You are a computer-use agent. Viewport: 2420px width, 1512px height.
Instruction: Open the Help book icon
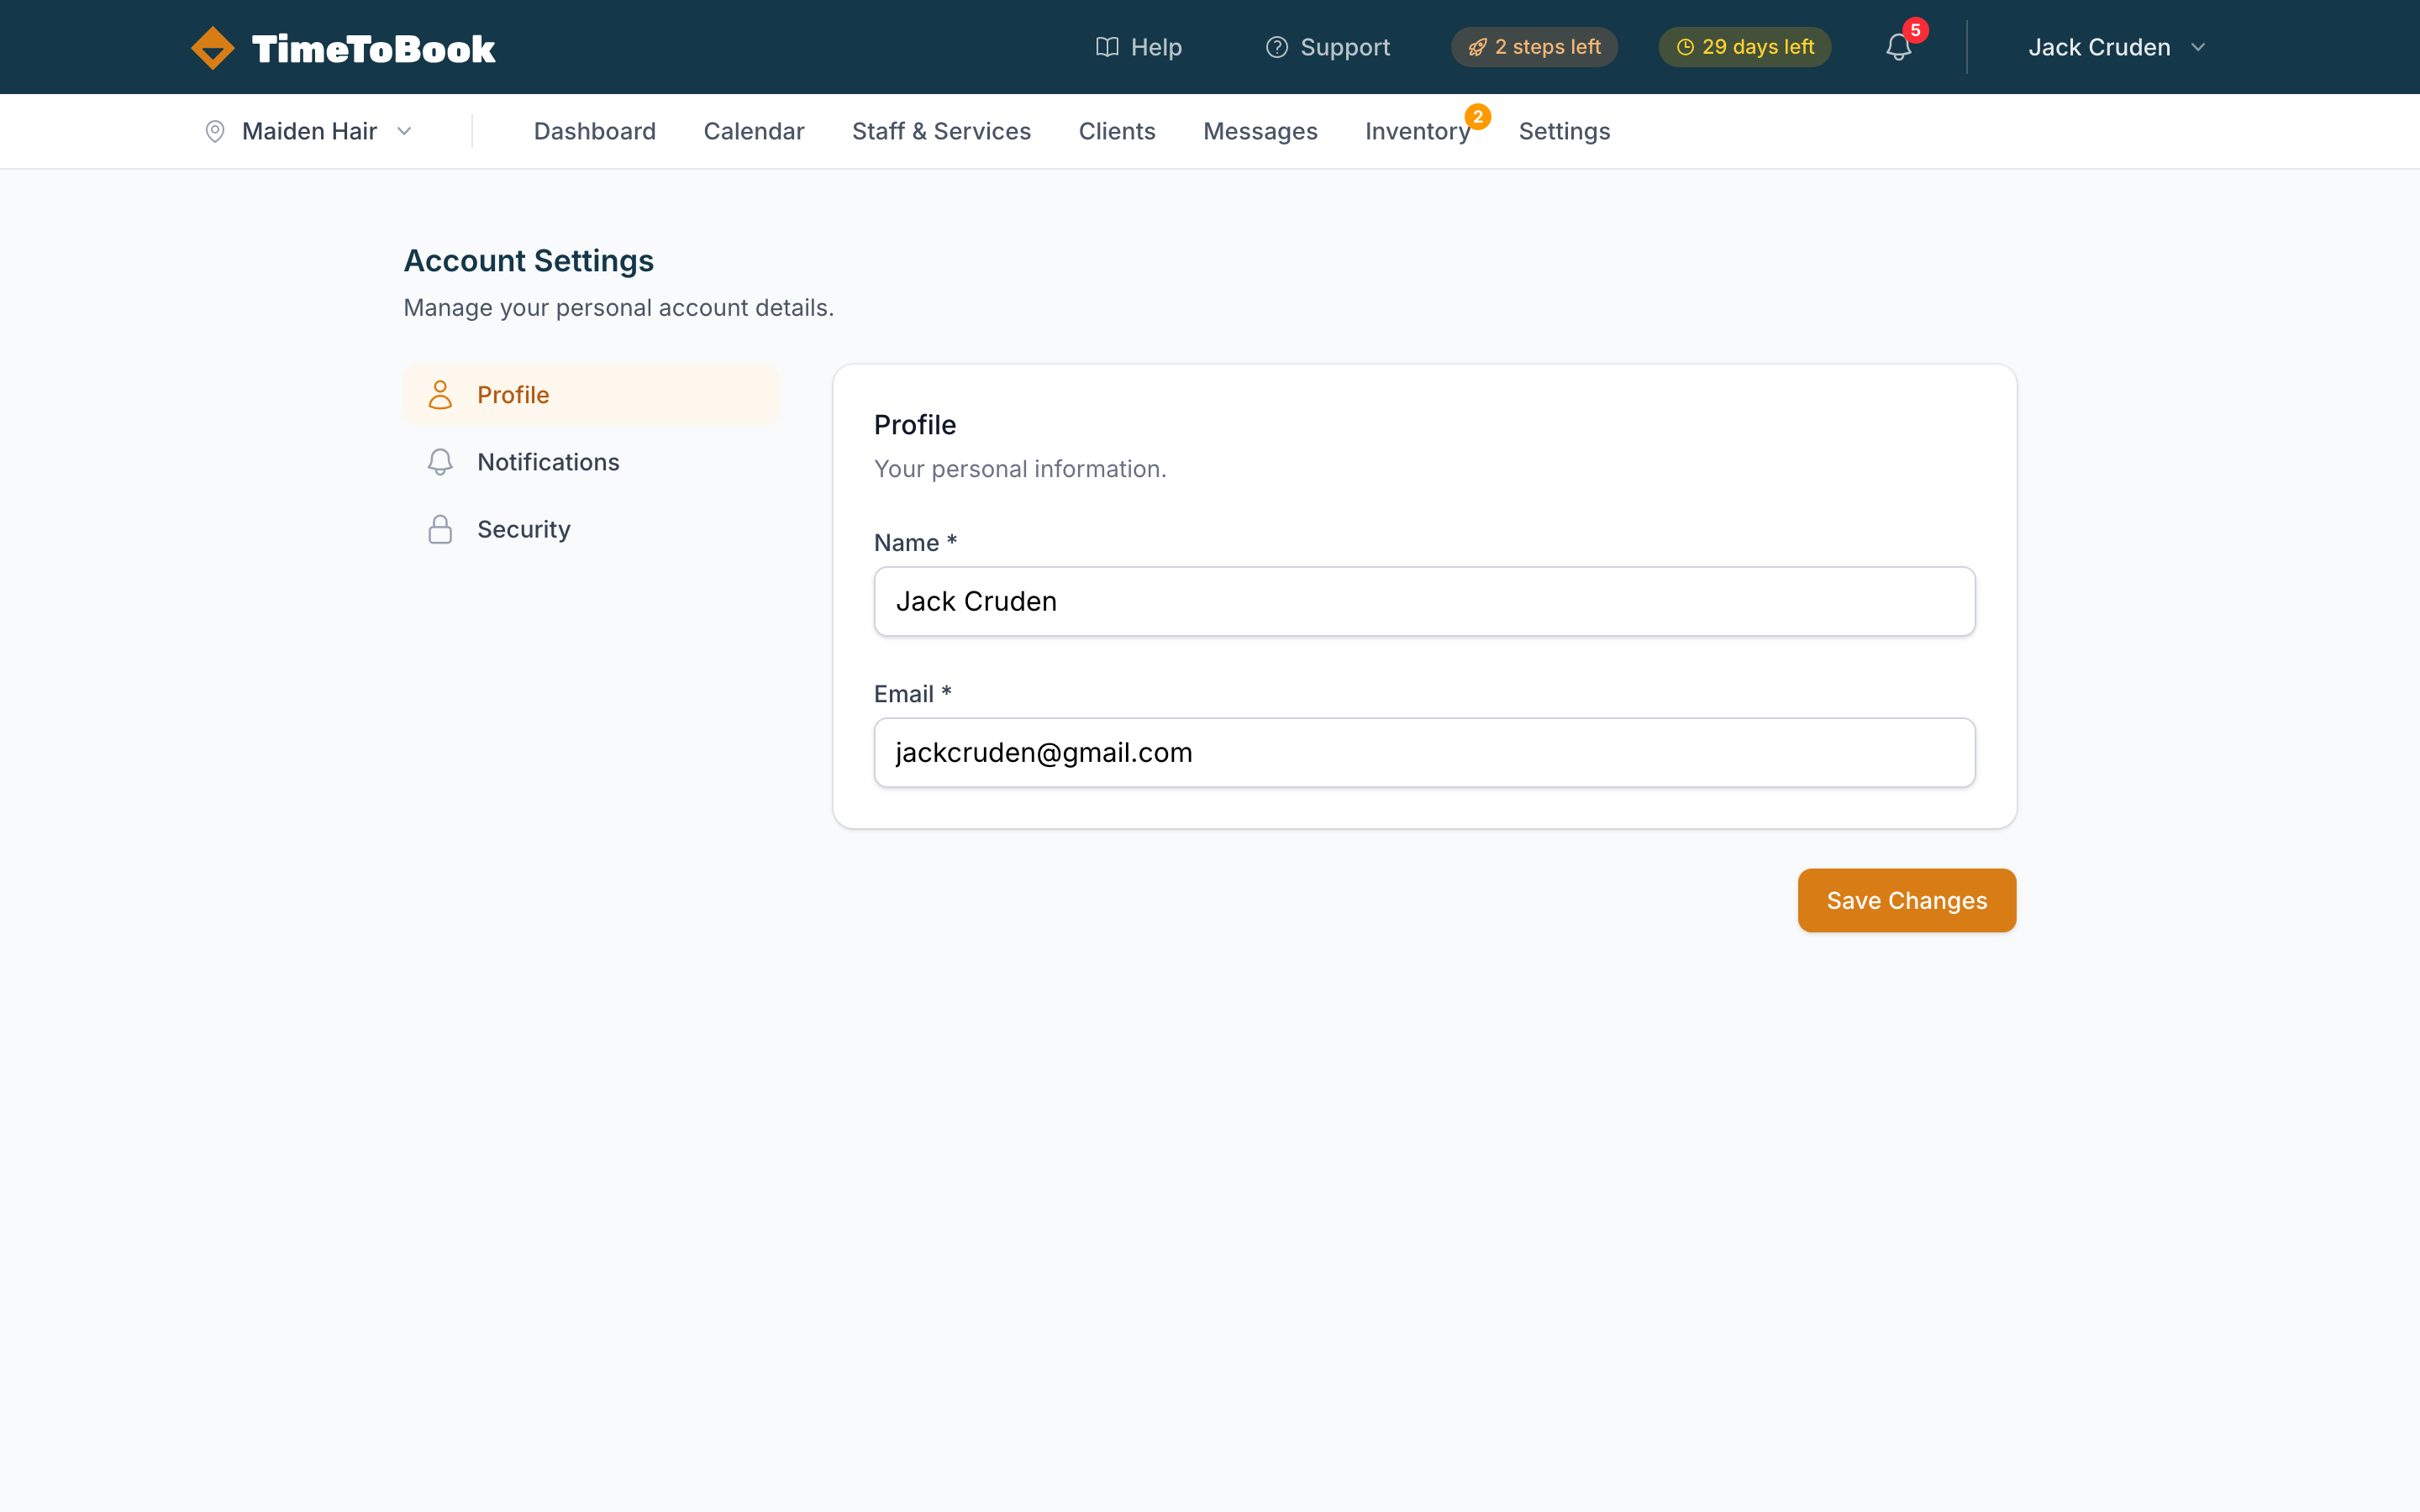click(1106, 47)
